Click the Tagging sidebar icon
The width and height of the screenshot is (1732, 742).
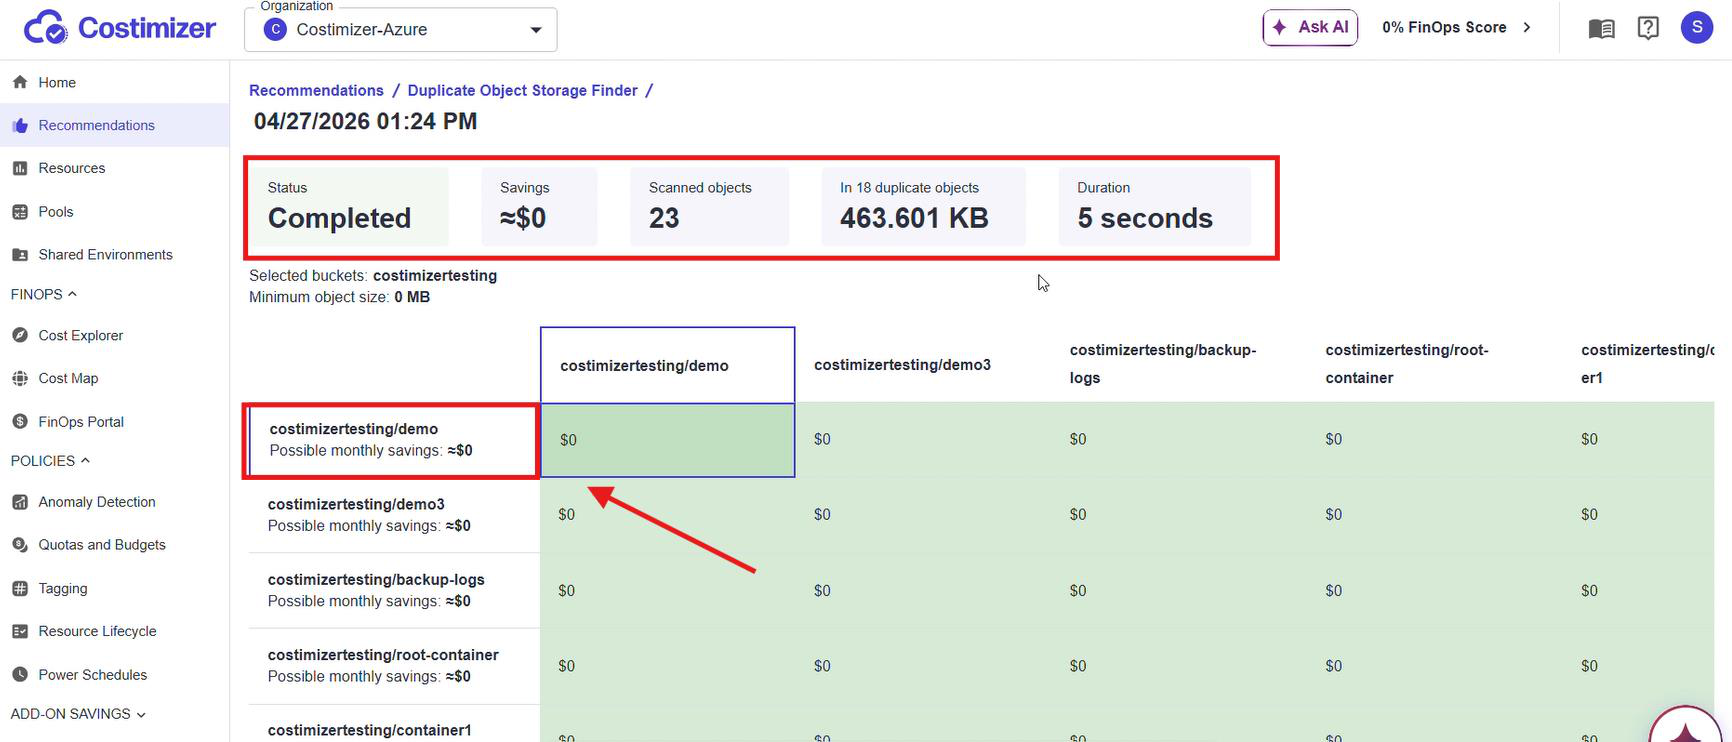pos(20,588)
